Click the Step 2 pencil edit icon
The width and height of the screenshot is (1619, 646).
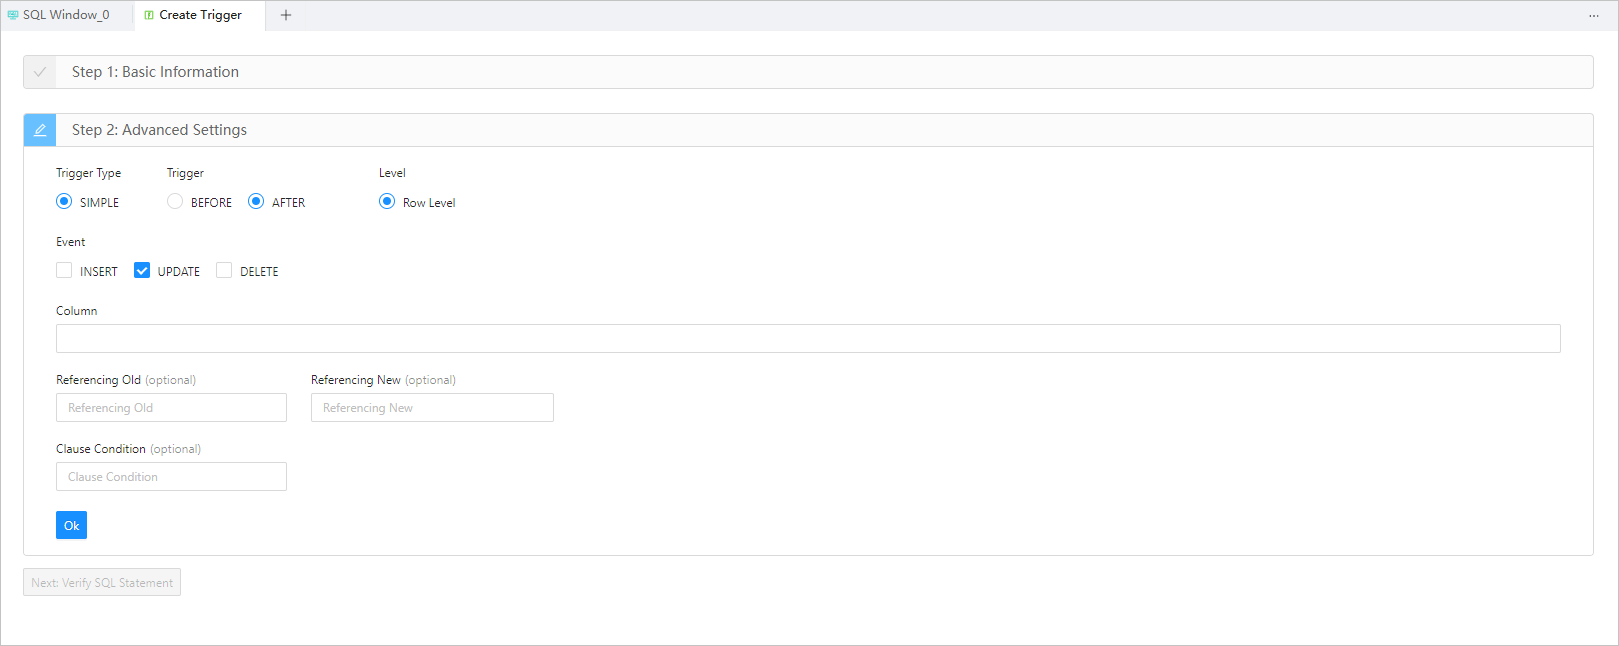coord(40,130)
